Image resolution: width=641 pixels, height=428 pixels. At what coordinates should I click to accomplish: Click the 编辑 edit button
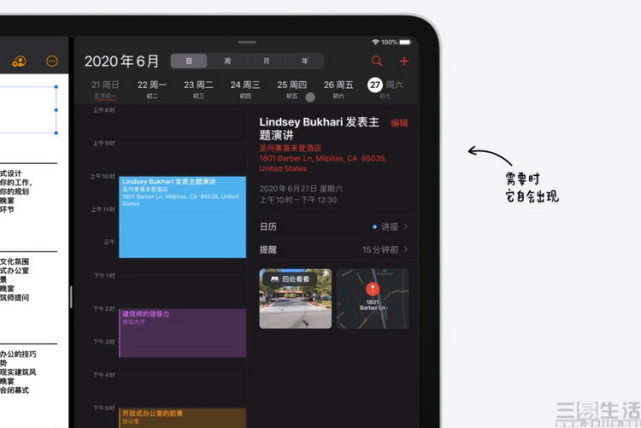coord(399,123)
